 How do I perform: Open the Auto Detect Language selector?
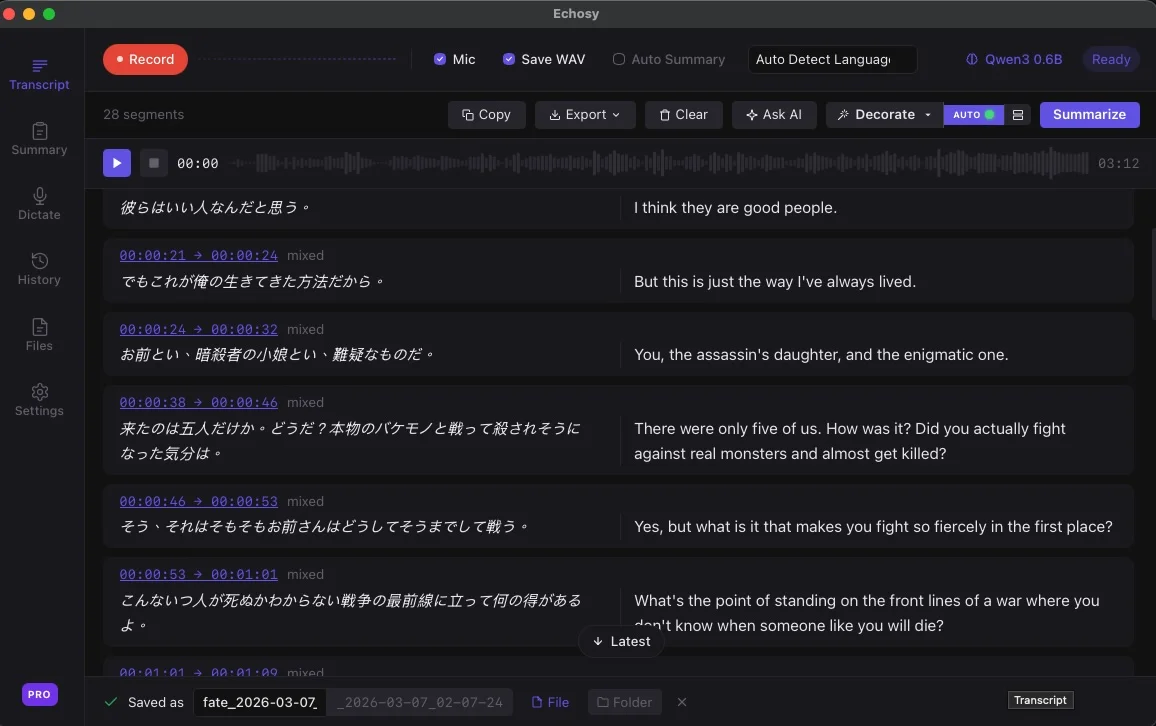[x=832, y=59]
